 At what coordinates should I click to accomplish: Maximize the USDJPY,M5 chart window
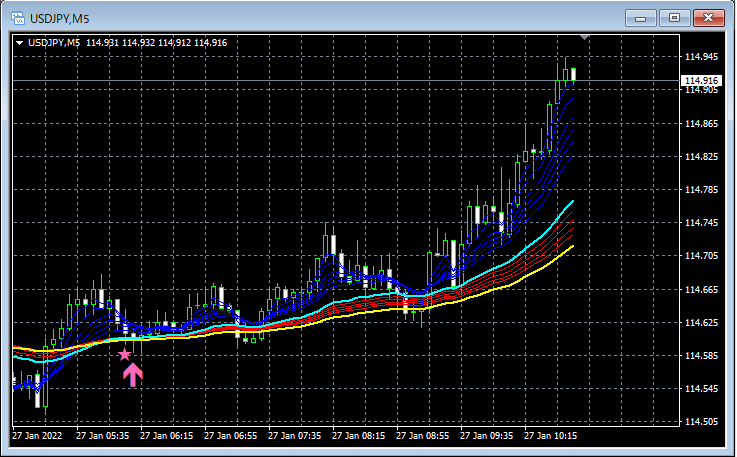(674, 18)
